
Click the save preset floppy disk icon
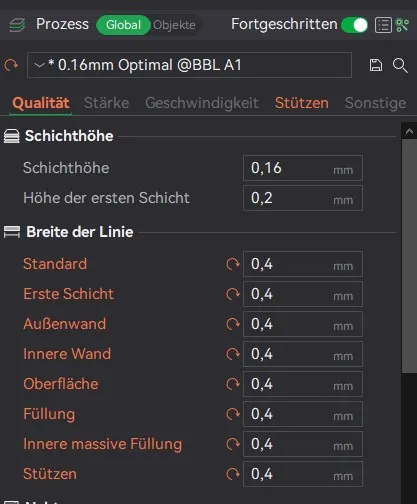[x=376, y=65]
